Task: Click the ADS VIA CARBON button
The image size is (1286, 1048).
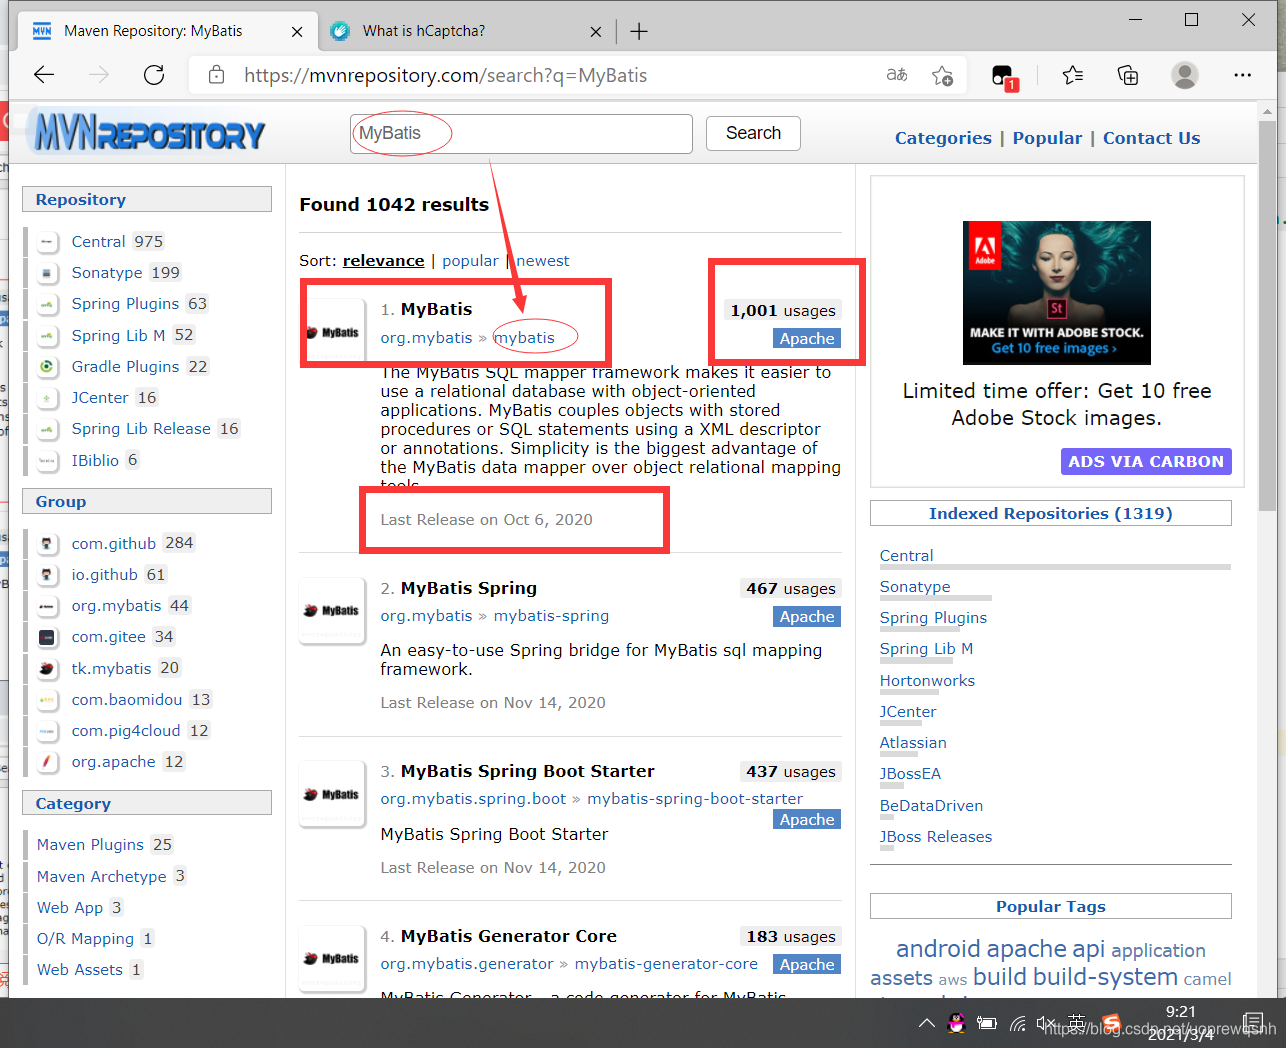Action: (1146, 461)
